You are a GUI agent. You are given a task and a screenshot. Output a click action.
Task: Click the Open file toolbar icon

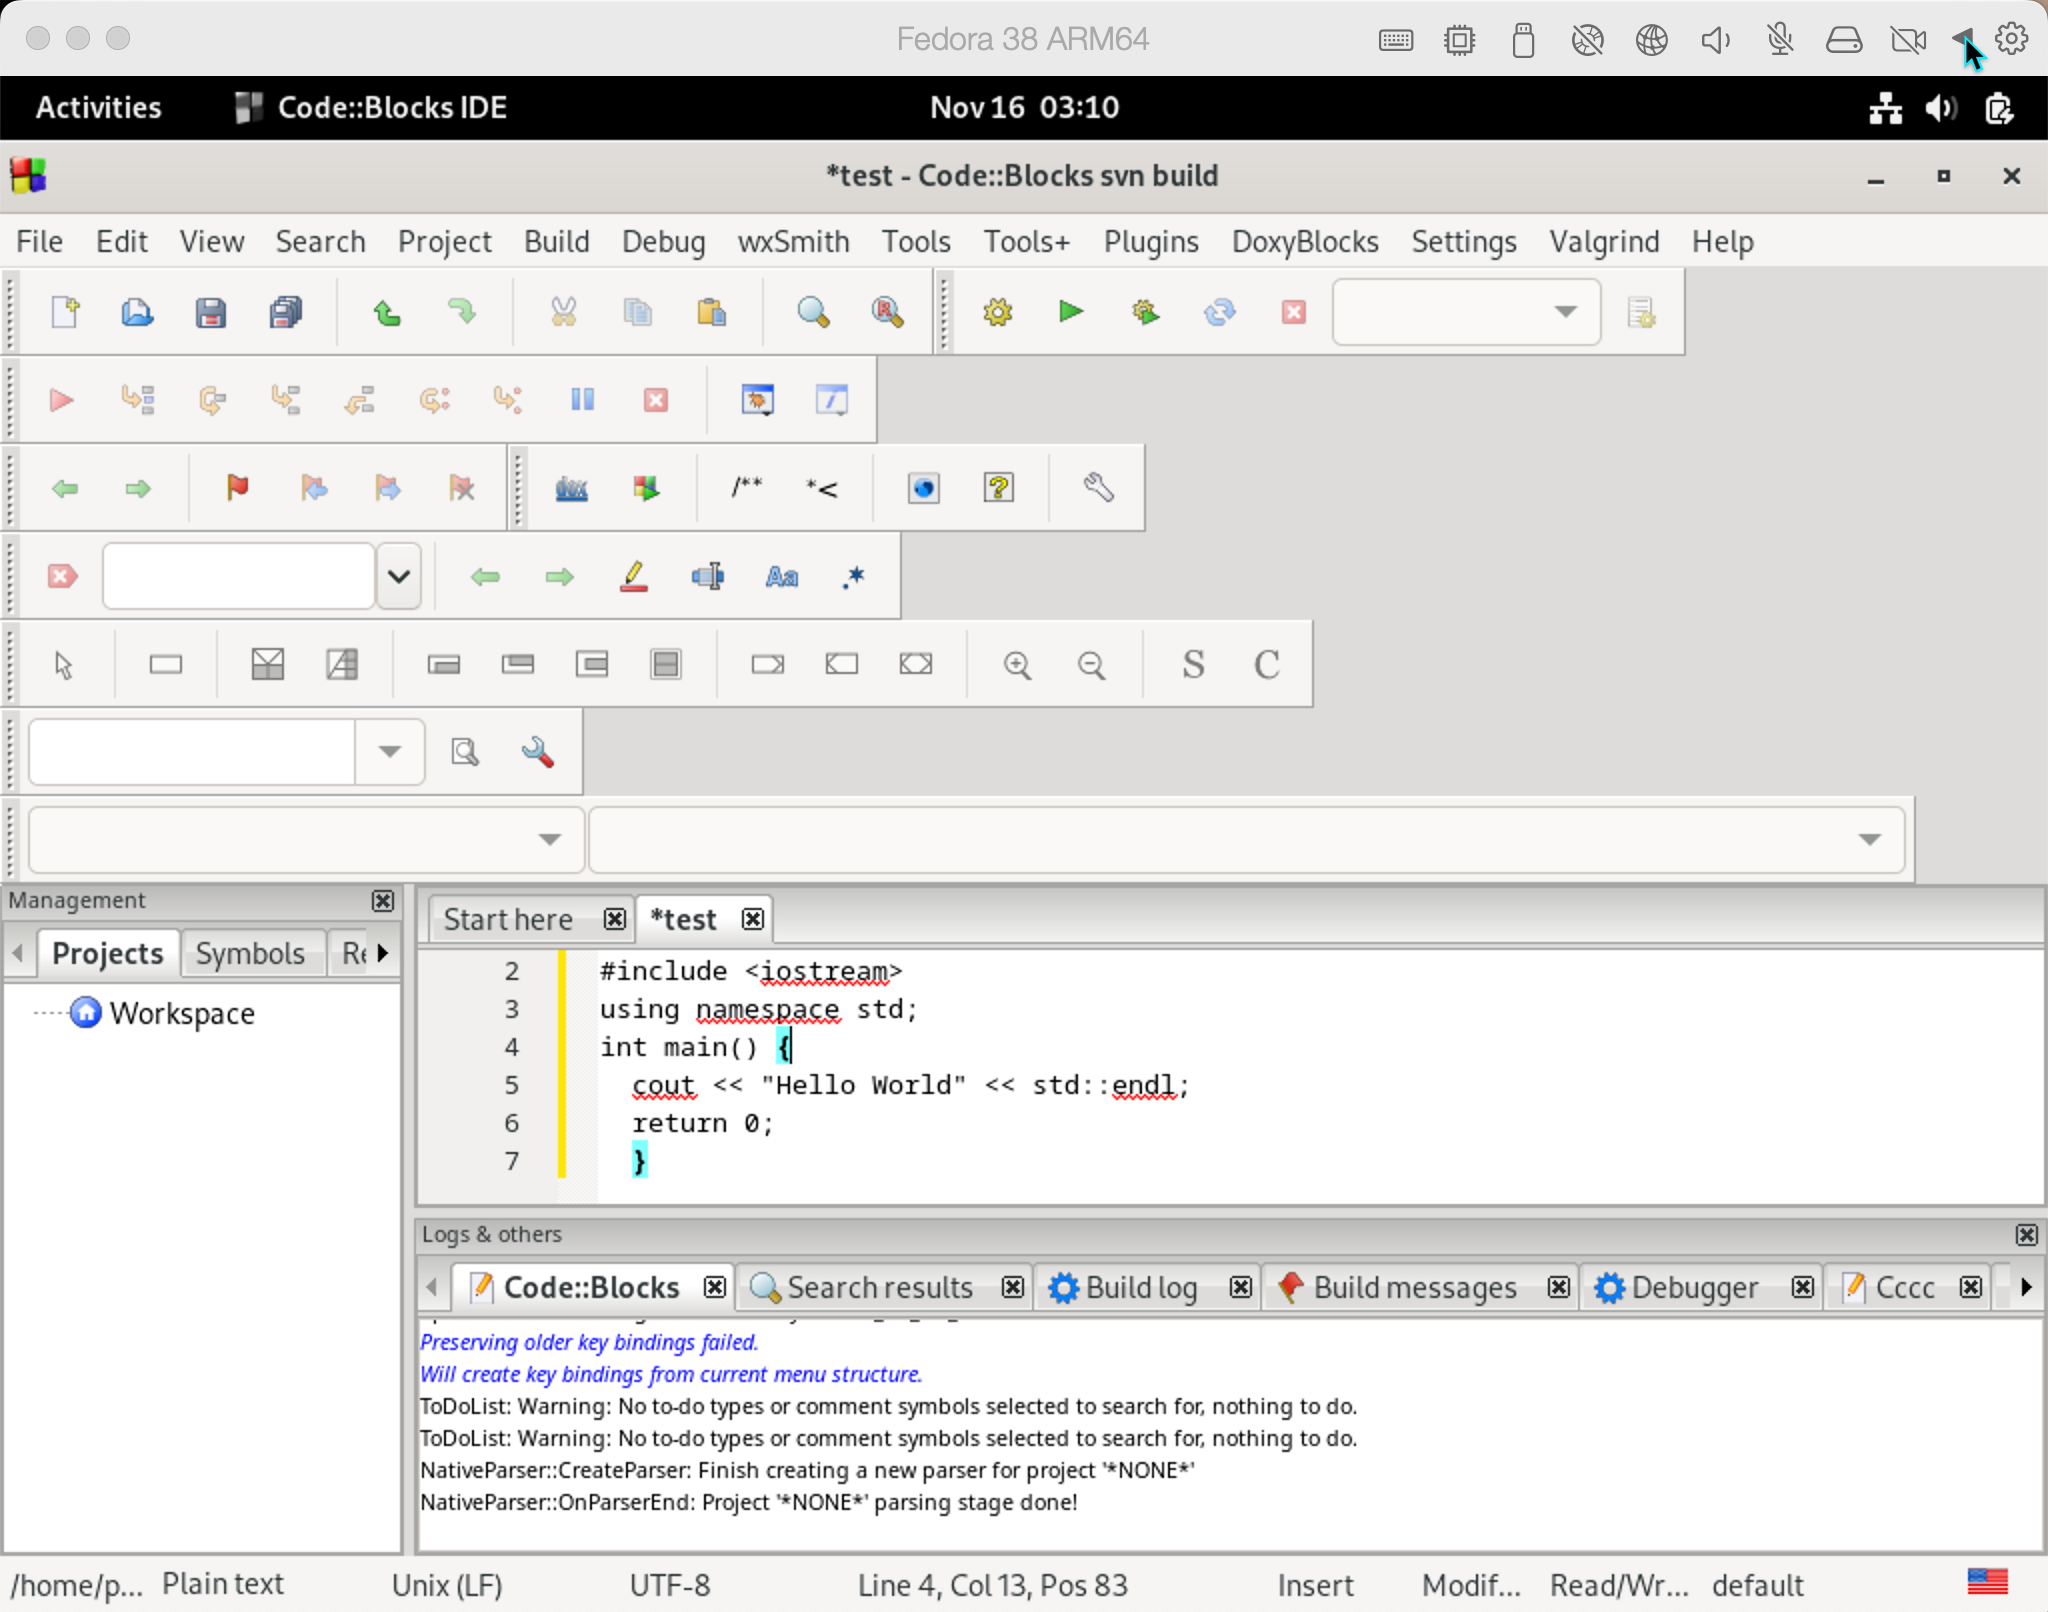point(137,312)
